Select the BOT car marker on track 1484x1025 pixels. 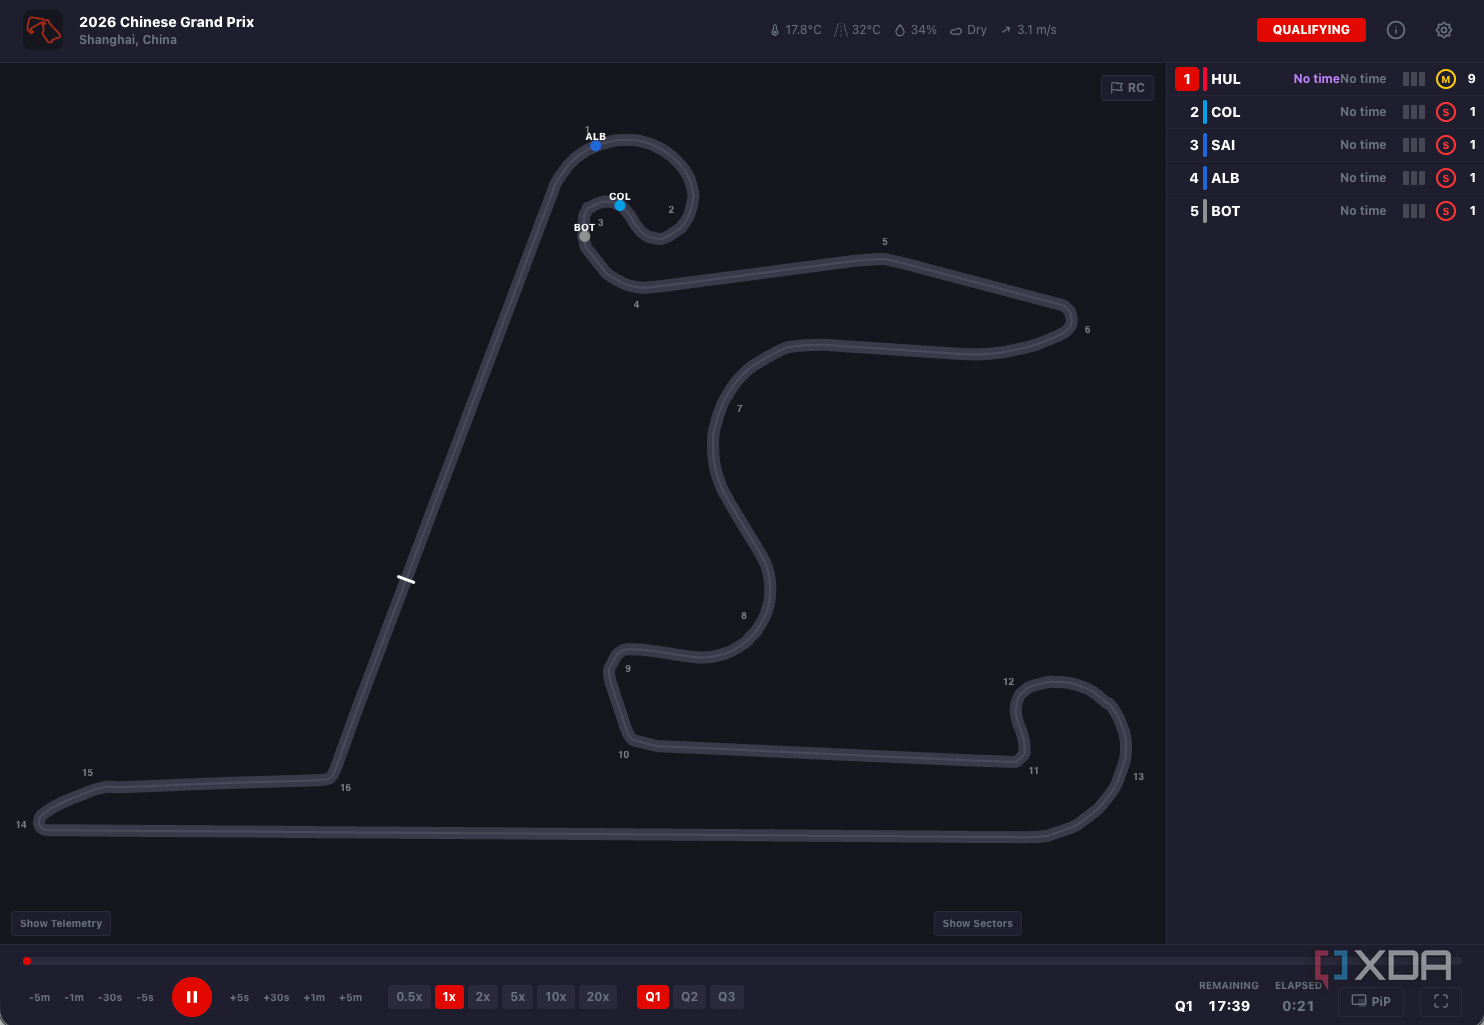coord(585,237)
